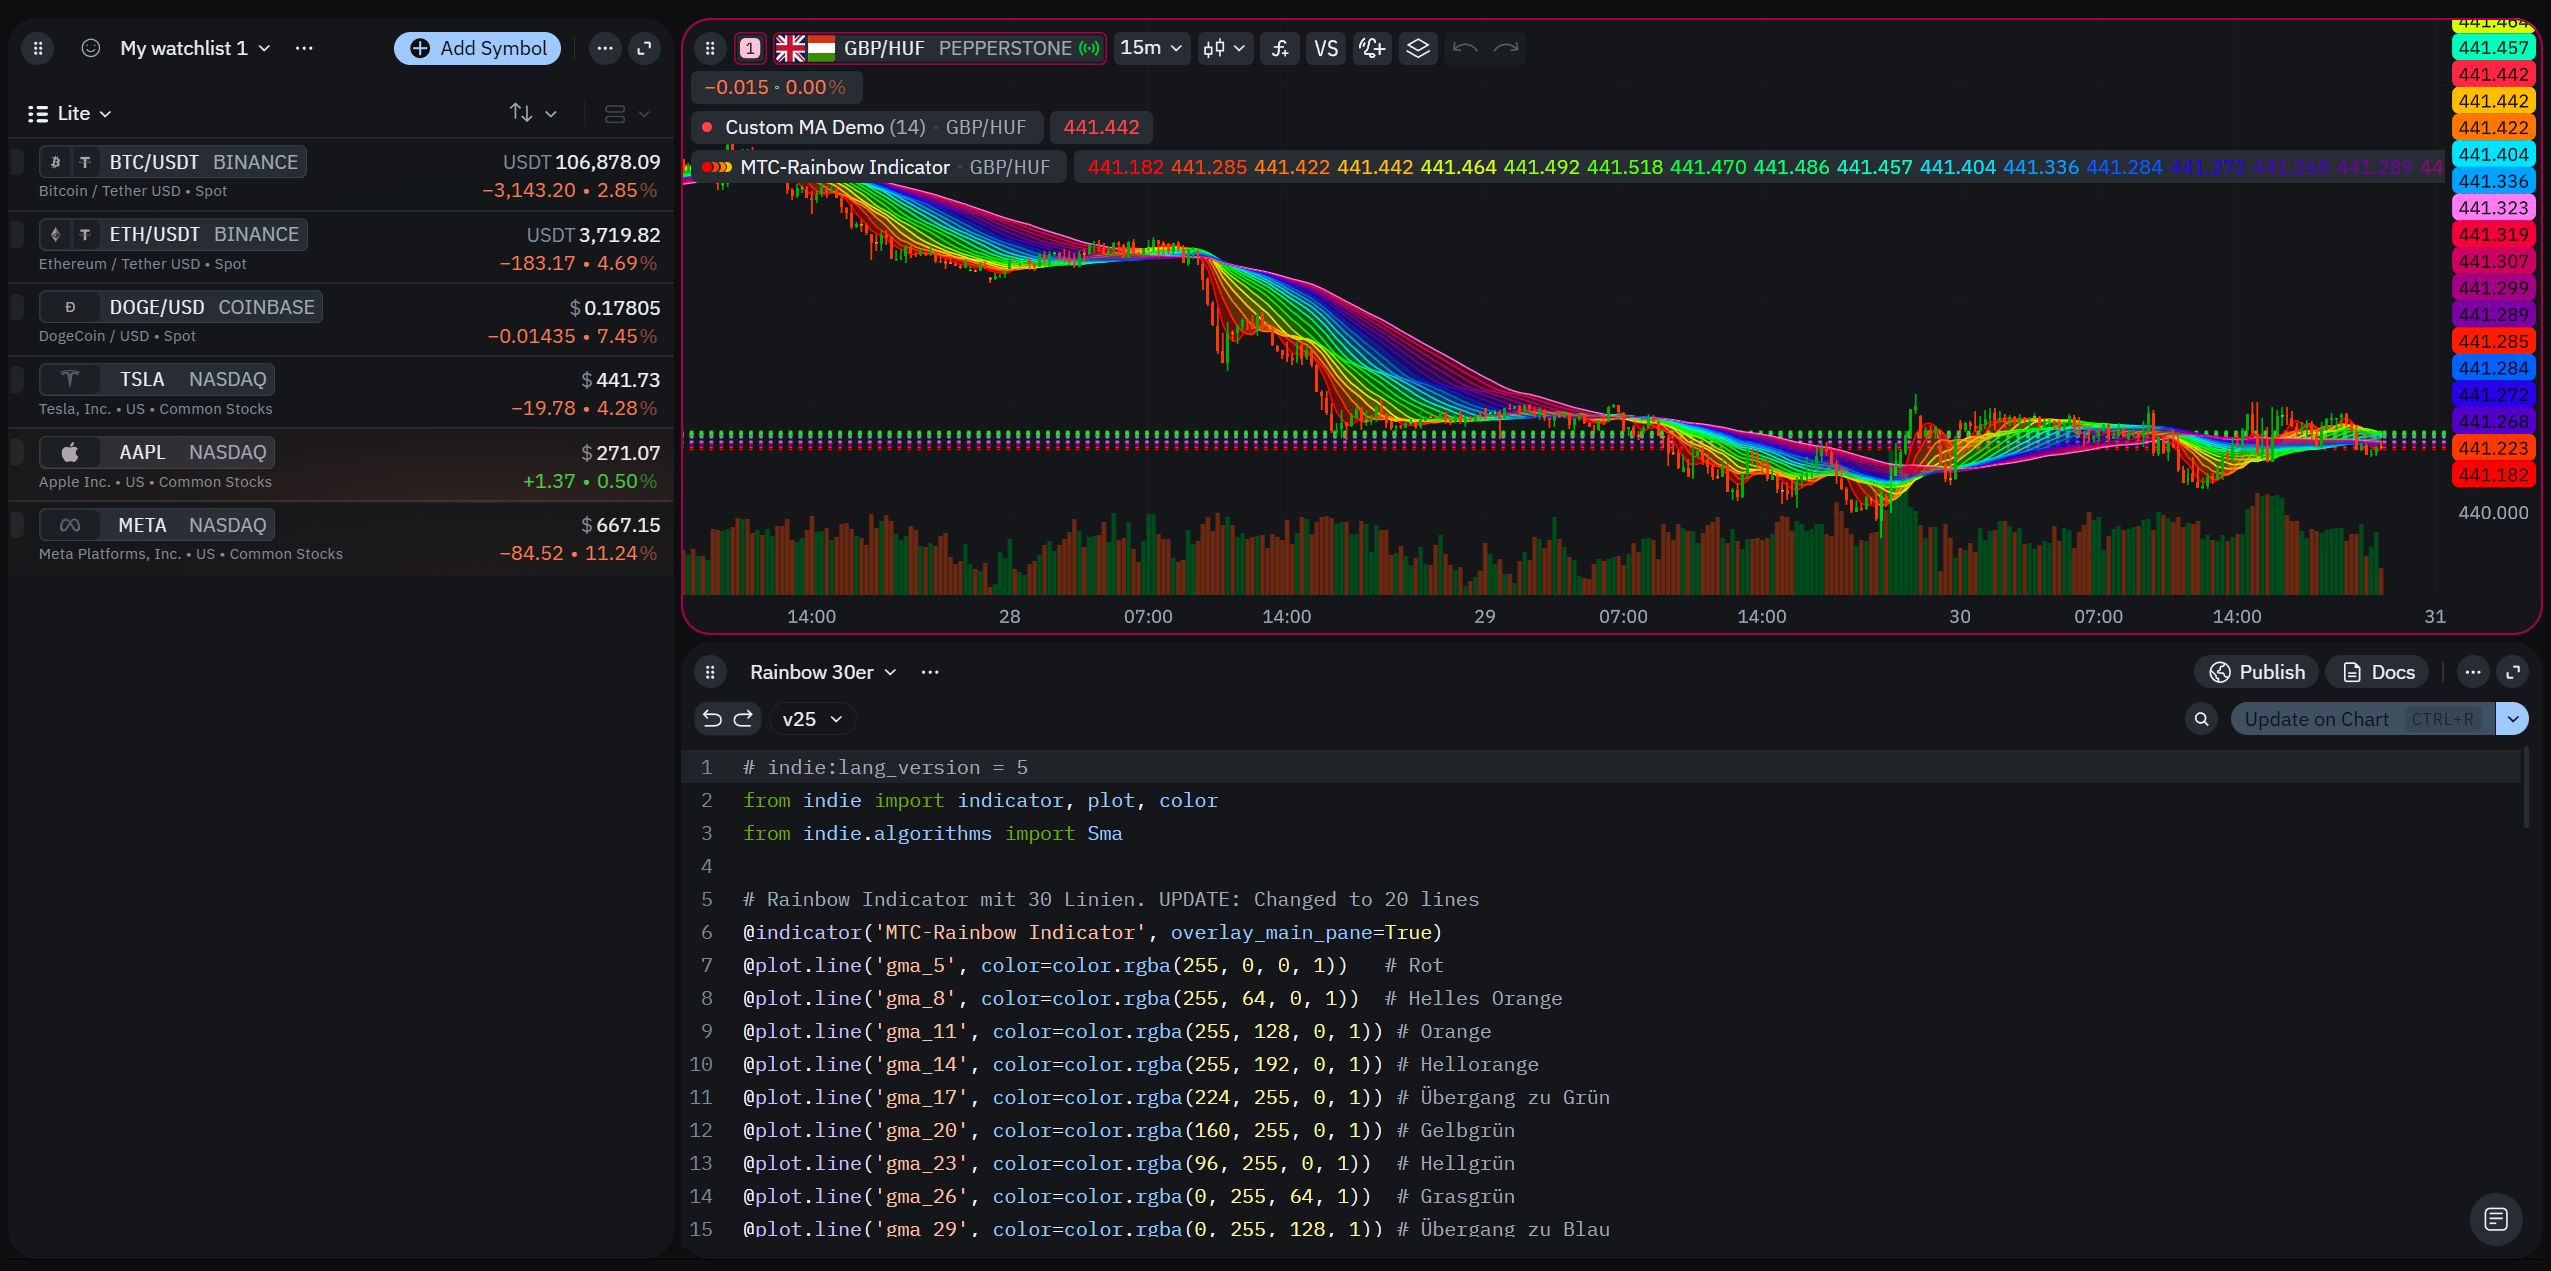Click the red color dot of Custom MA Demo

tap(708, 126)
